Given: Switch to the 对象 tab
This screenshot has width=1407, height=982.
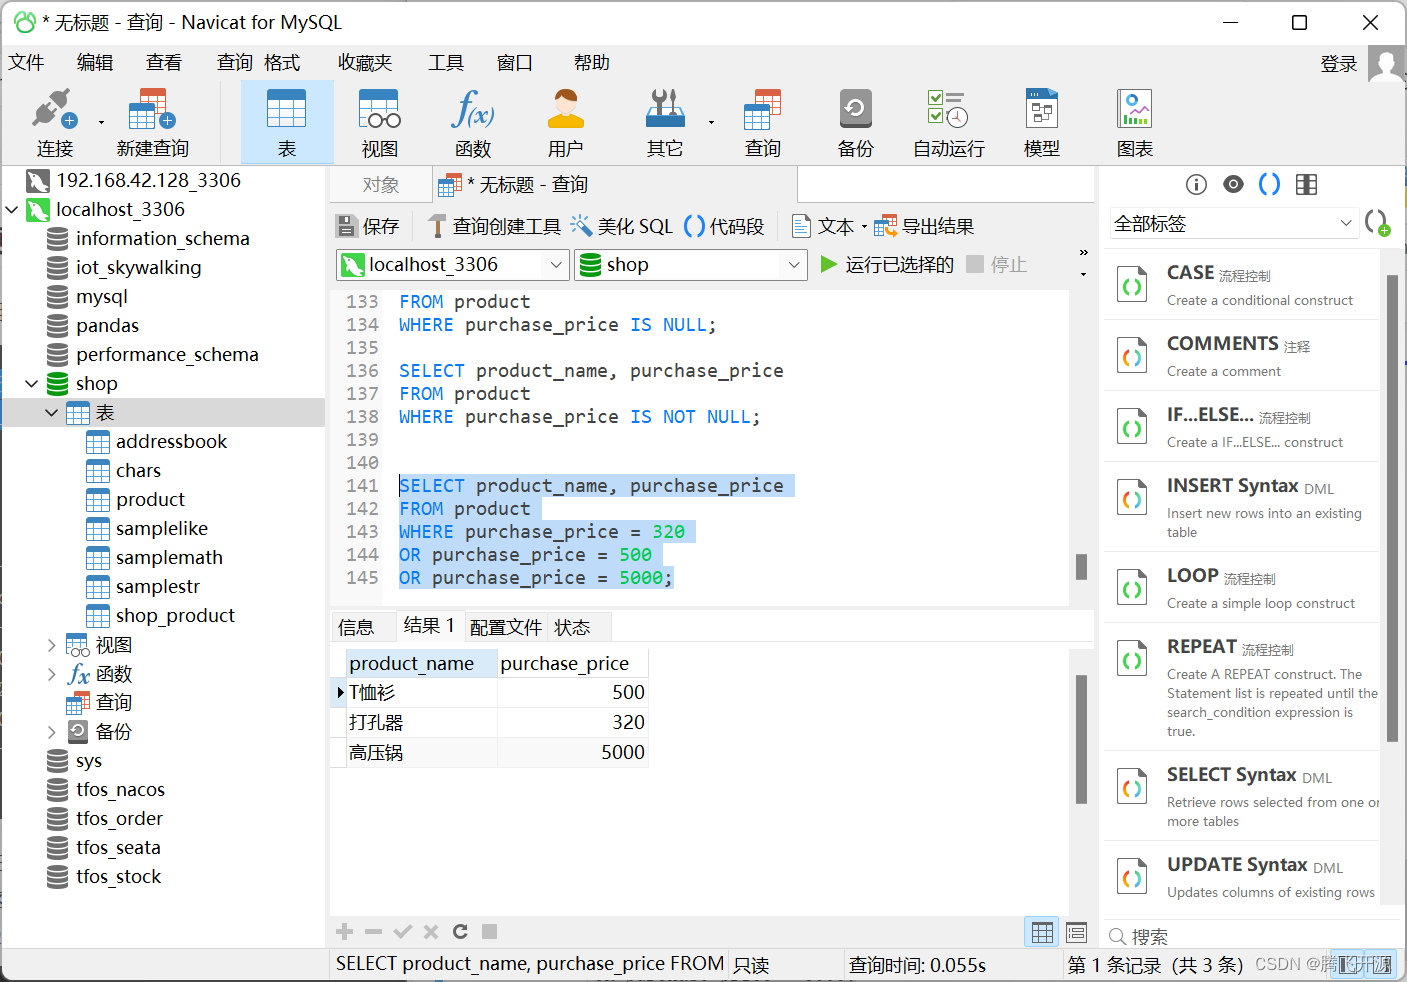Looking at the screenshot, I should (x=381, y=185).
